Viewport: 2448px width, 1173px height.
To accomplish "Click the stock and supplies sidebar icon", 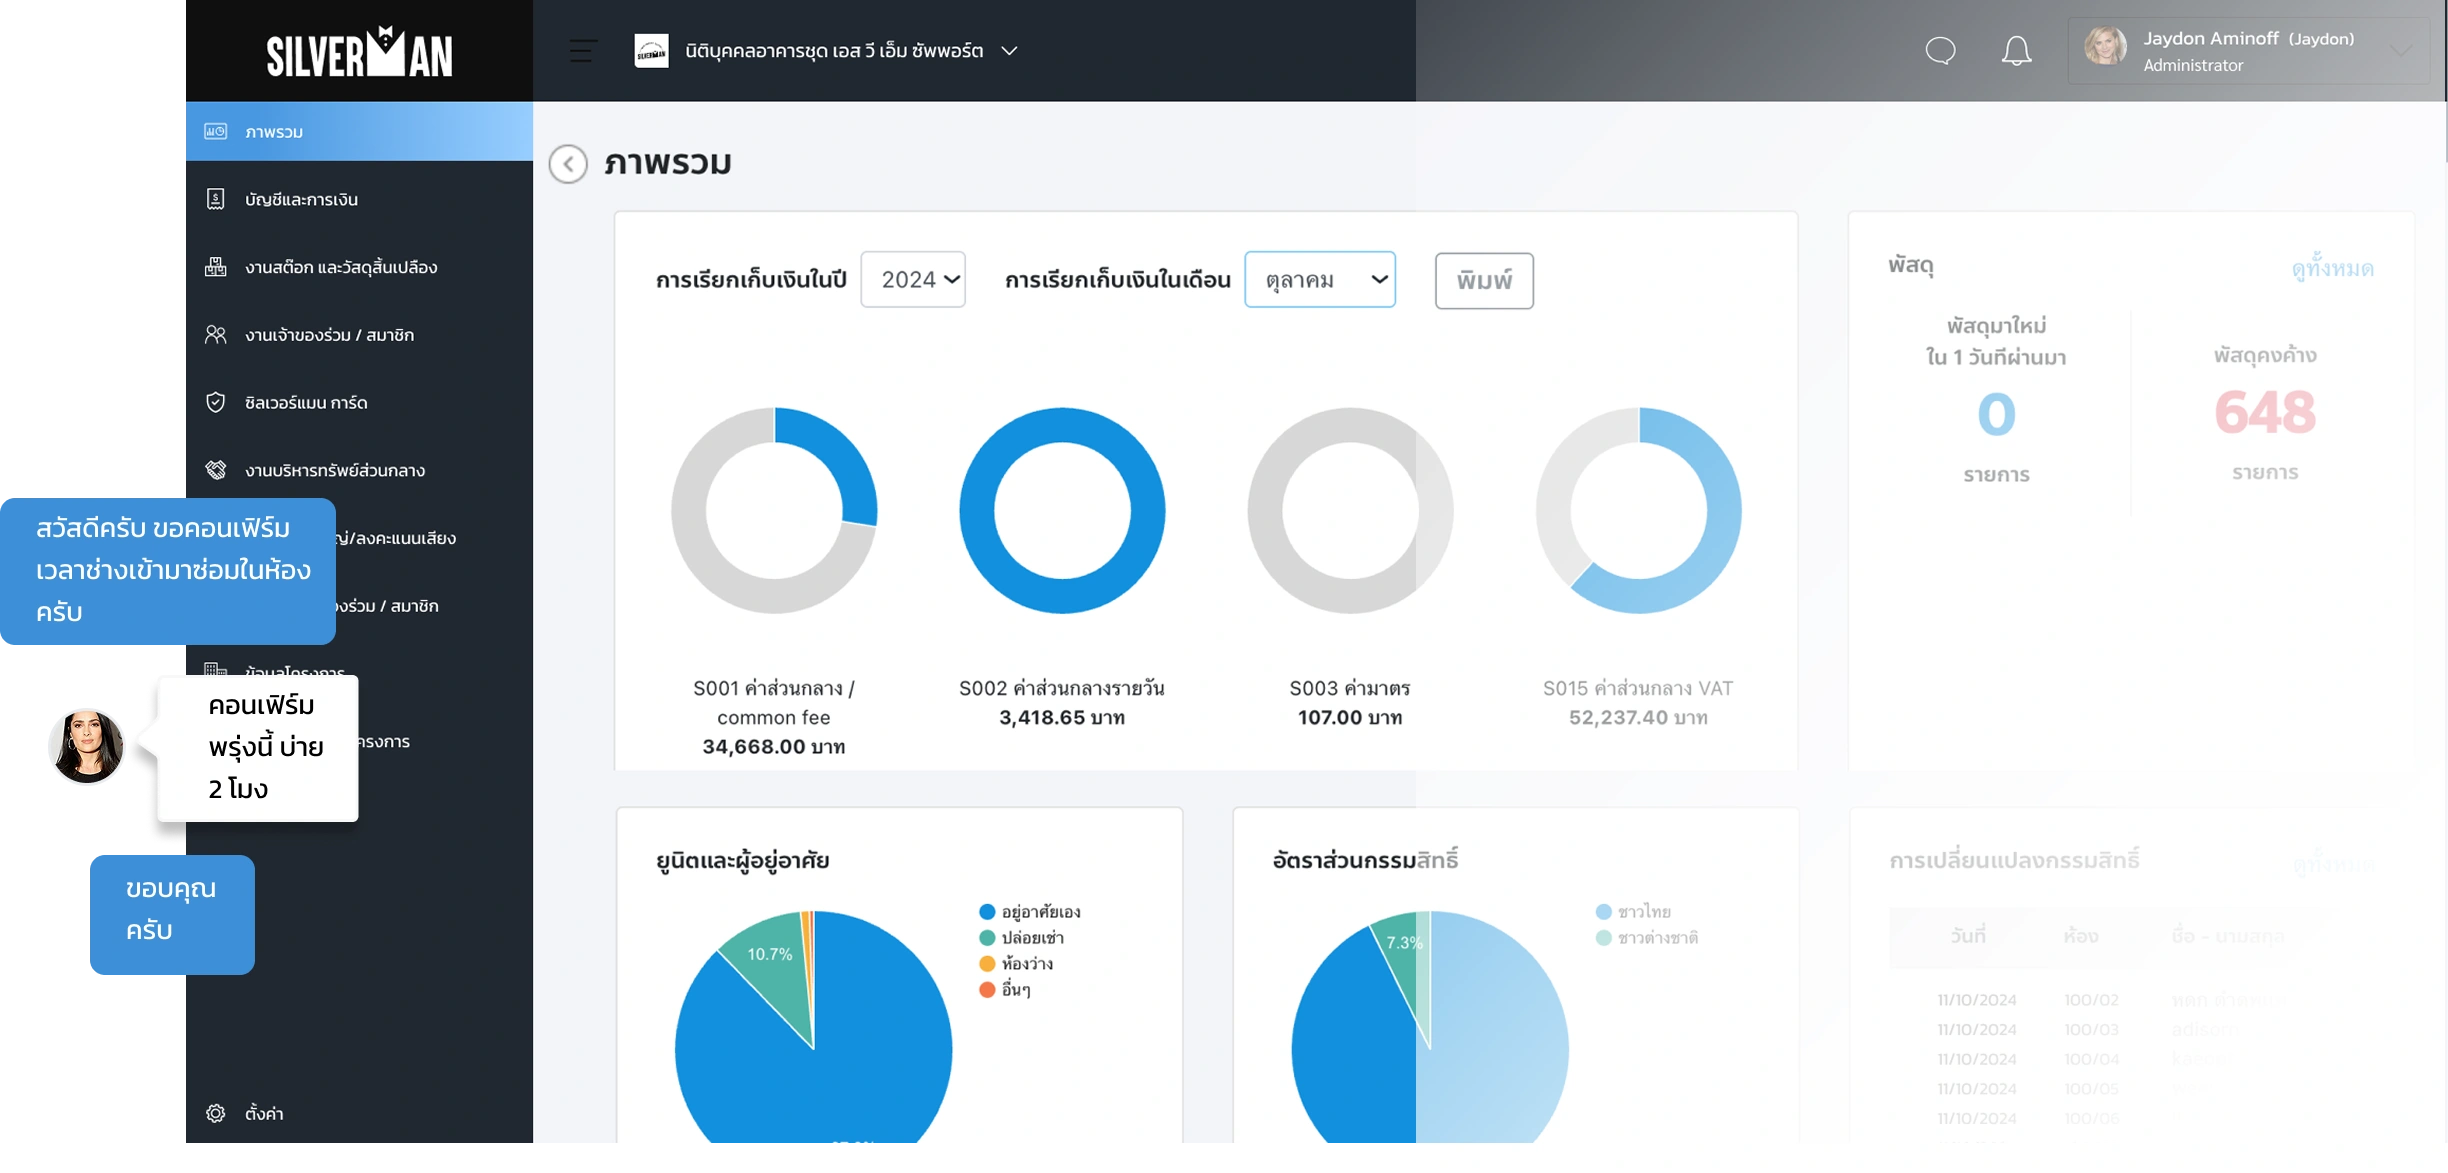I will point(215,267).
